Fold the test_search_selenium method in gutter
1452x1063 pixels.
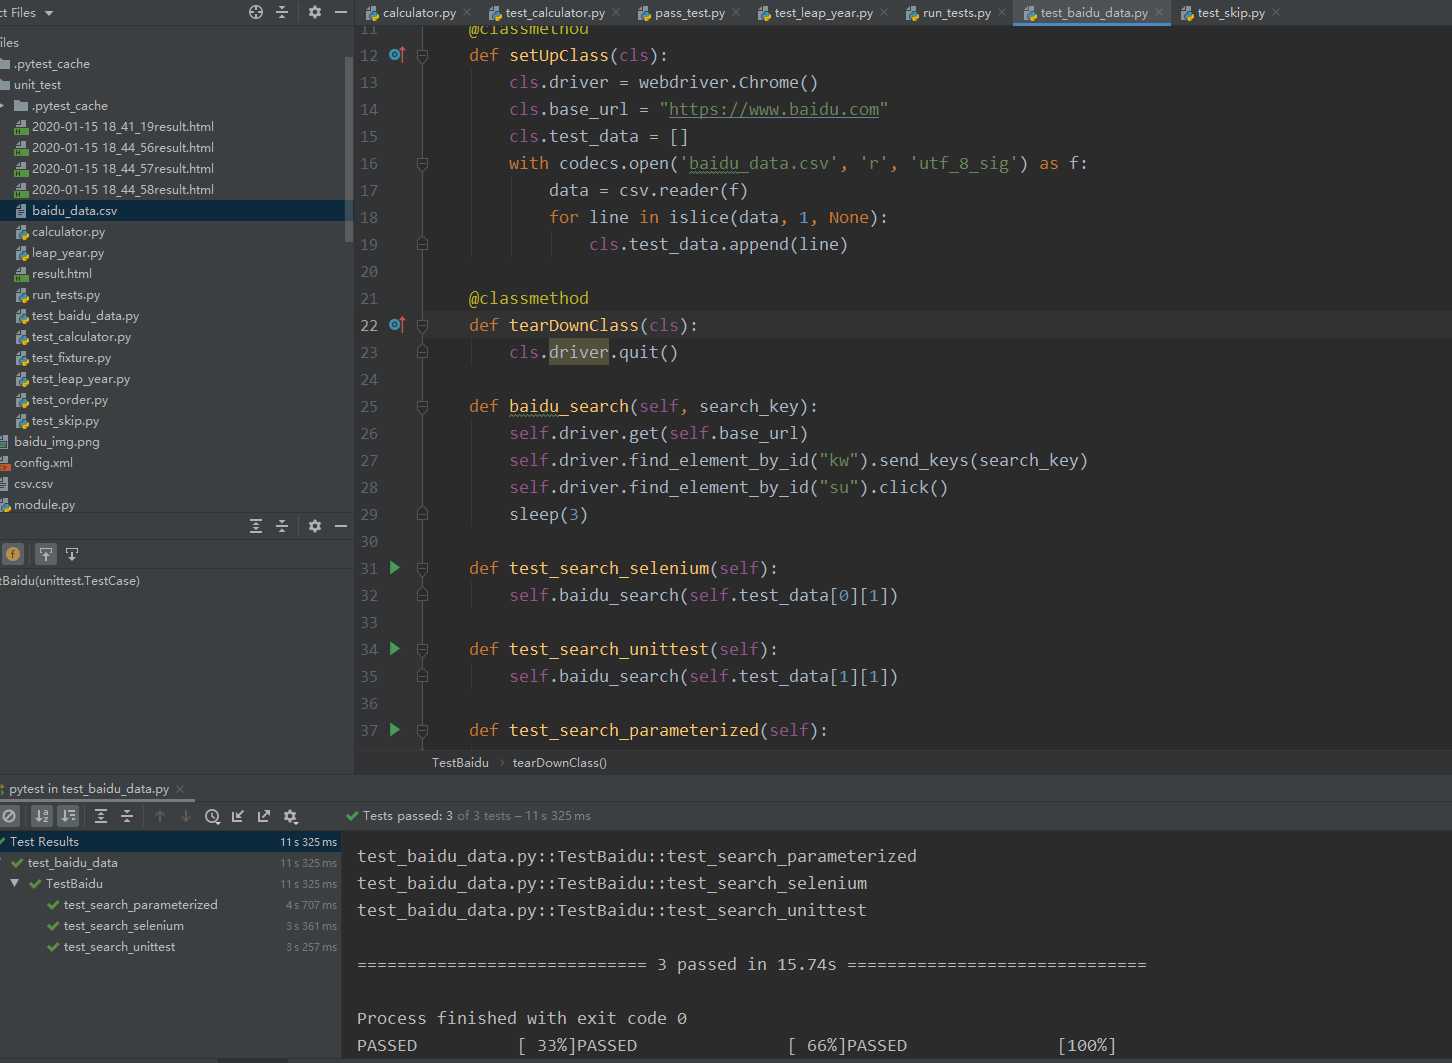(x=422, y=569)
